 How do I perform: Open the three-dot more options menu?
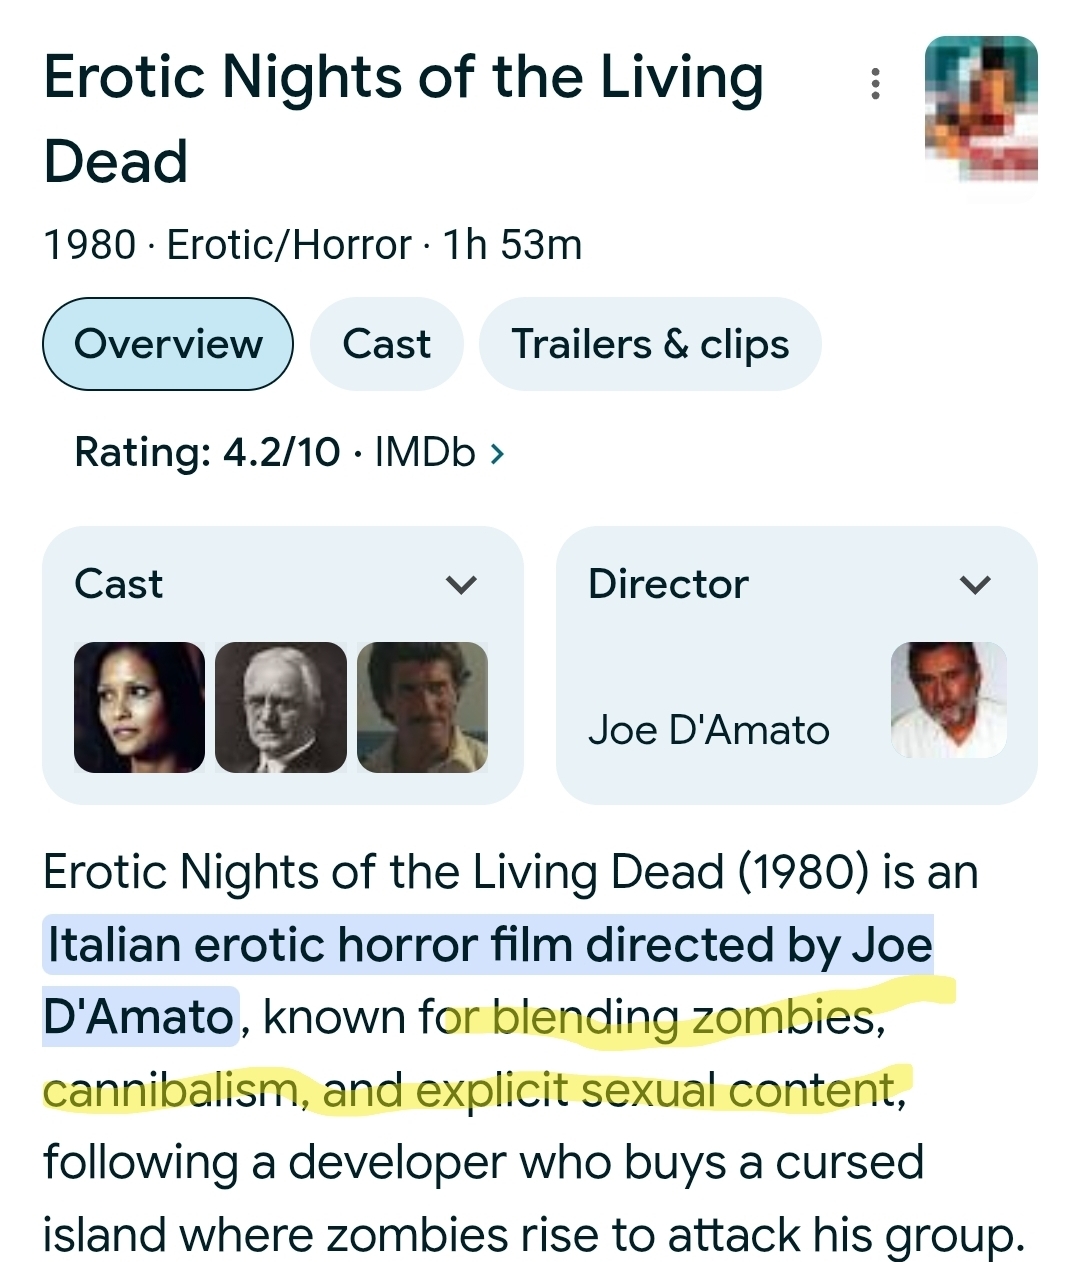click(x=876, y=84)
